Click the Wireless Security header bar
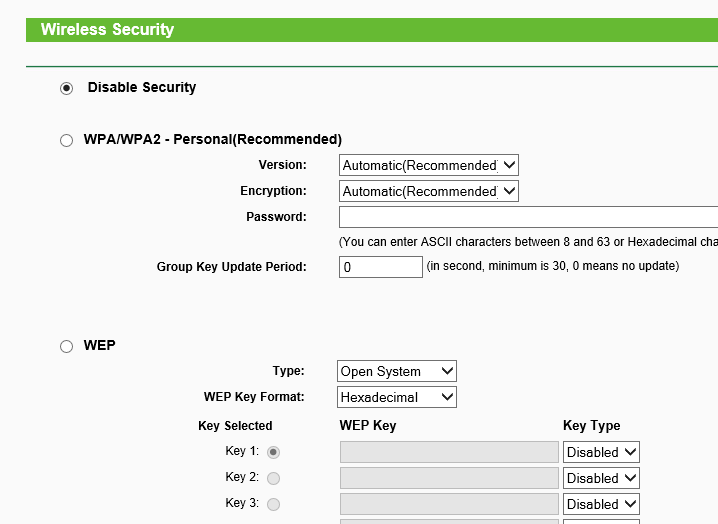This screenshot has width=718, height=524. coord(372,30)
